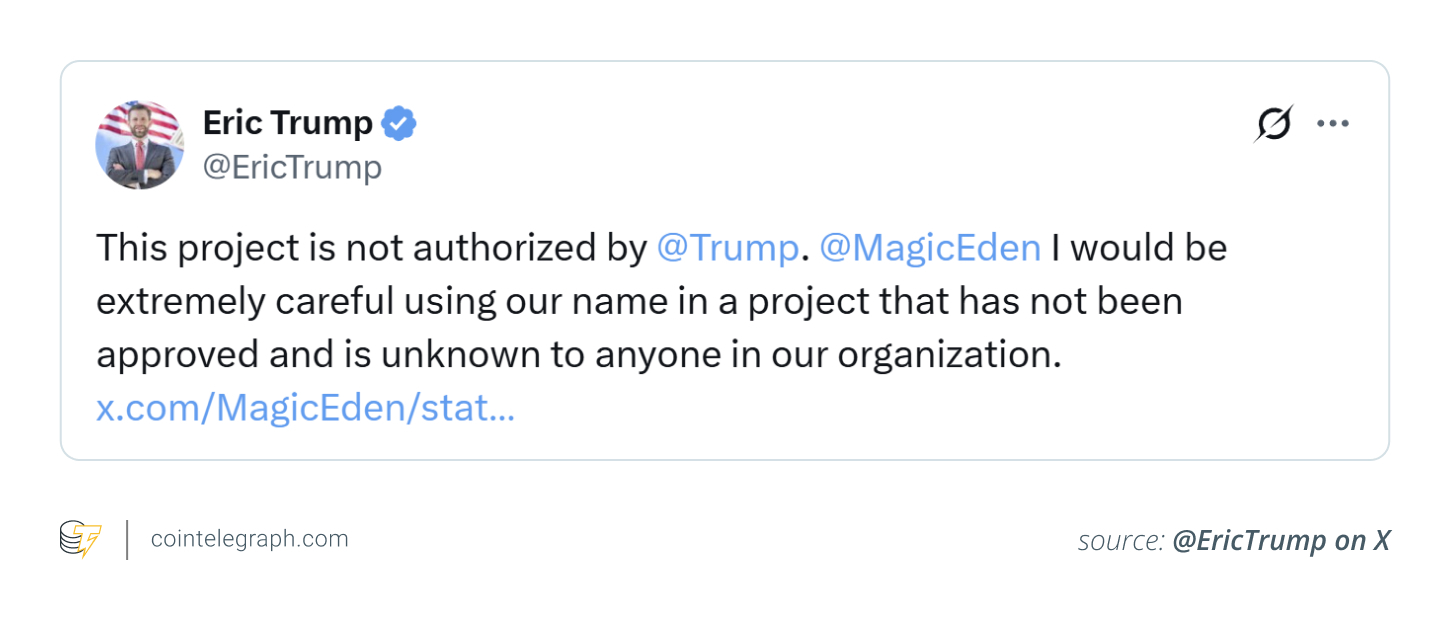
Task: Open the @MagicEden mention link
Action: pos(930,248)
